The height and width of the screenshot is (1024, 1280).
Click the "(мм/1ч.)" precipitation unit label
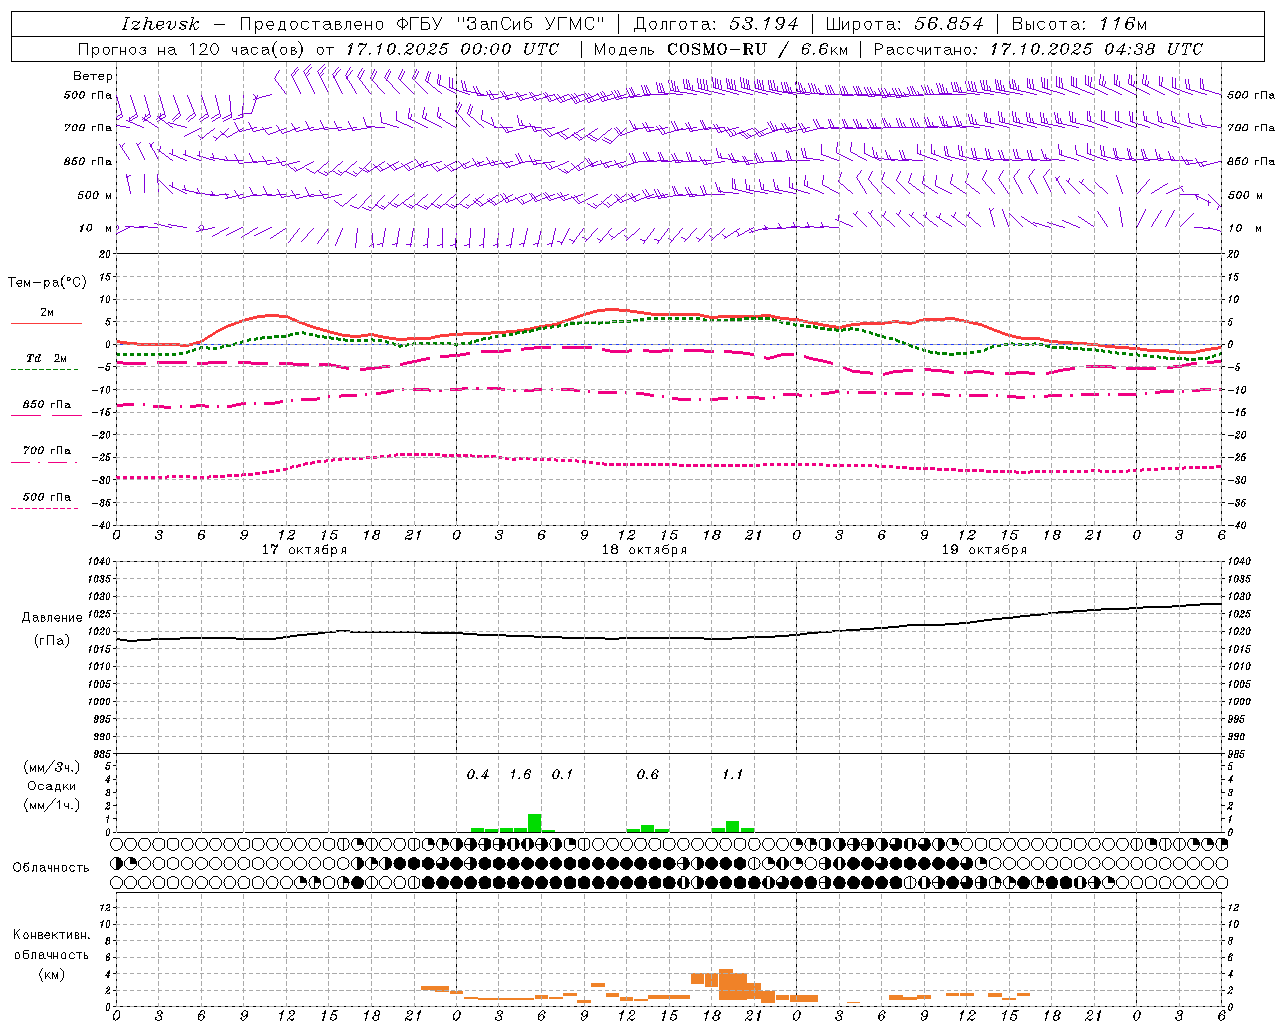coord(52,805)
